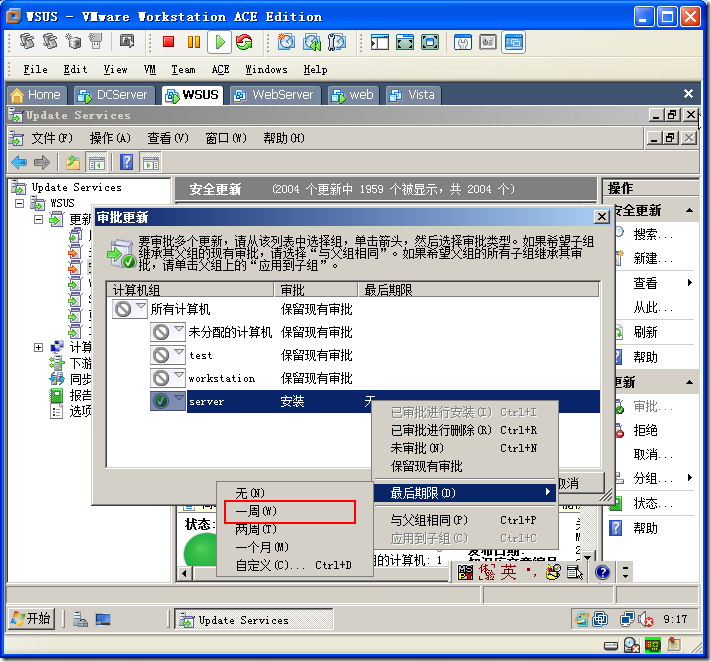The image size is (711, 662).
Task: Open snapshot manager wrench icon
Action: click(337, 42)
